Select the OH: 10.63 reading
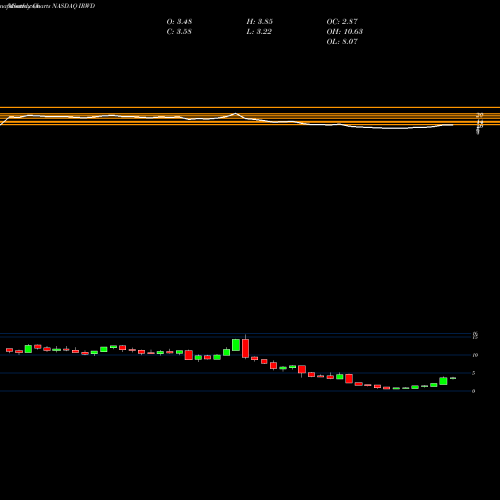This screenshot has width=500, height=500. coord(345,32)
